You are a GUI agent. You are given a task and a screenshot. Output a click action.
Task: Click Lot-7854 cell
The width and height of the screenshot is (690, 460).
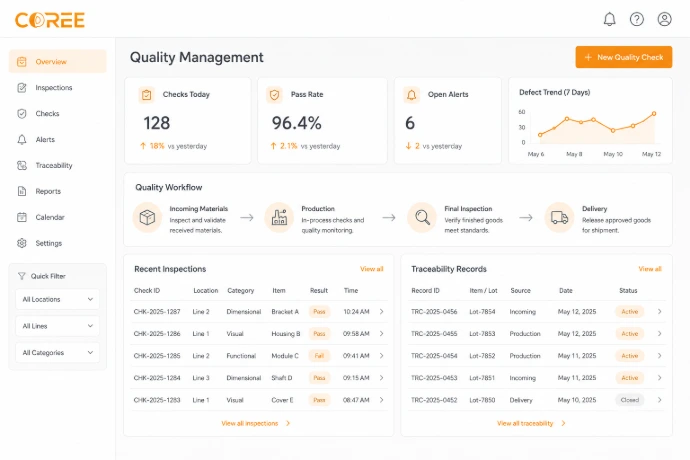point(482,312)
